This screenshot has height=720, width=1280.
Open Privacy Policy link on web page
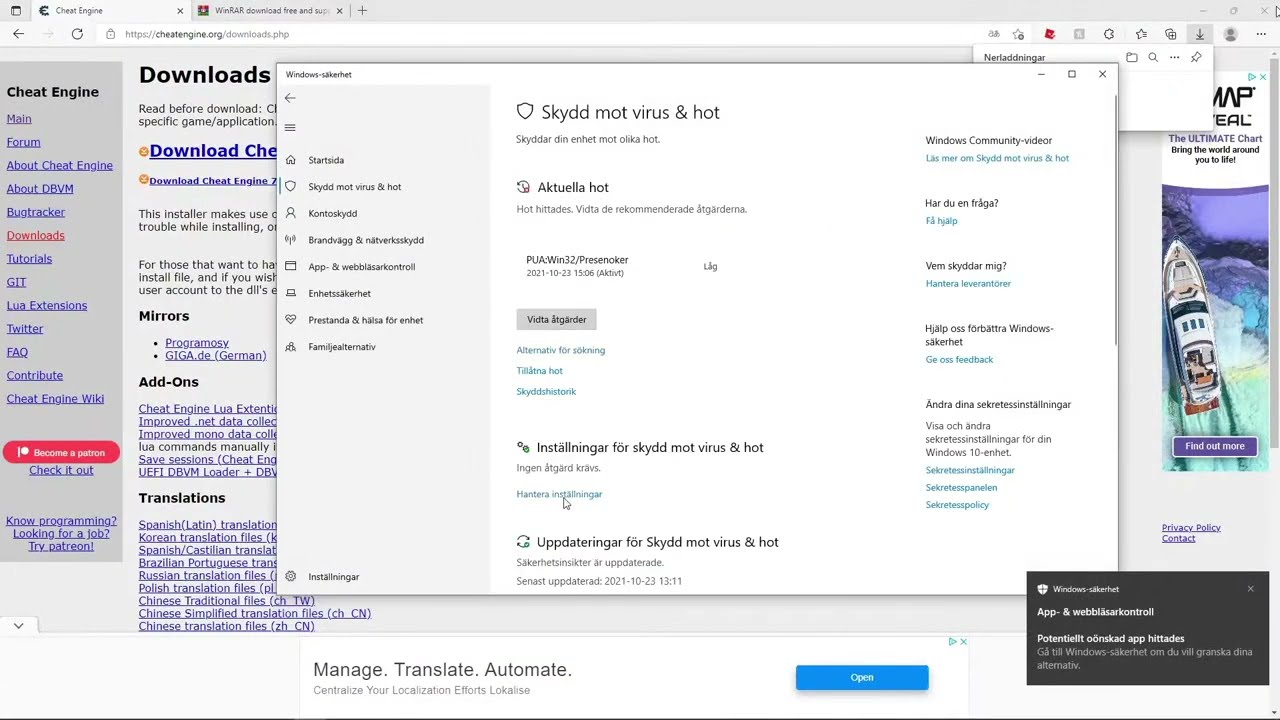tap(1191, 528)
